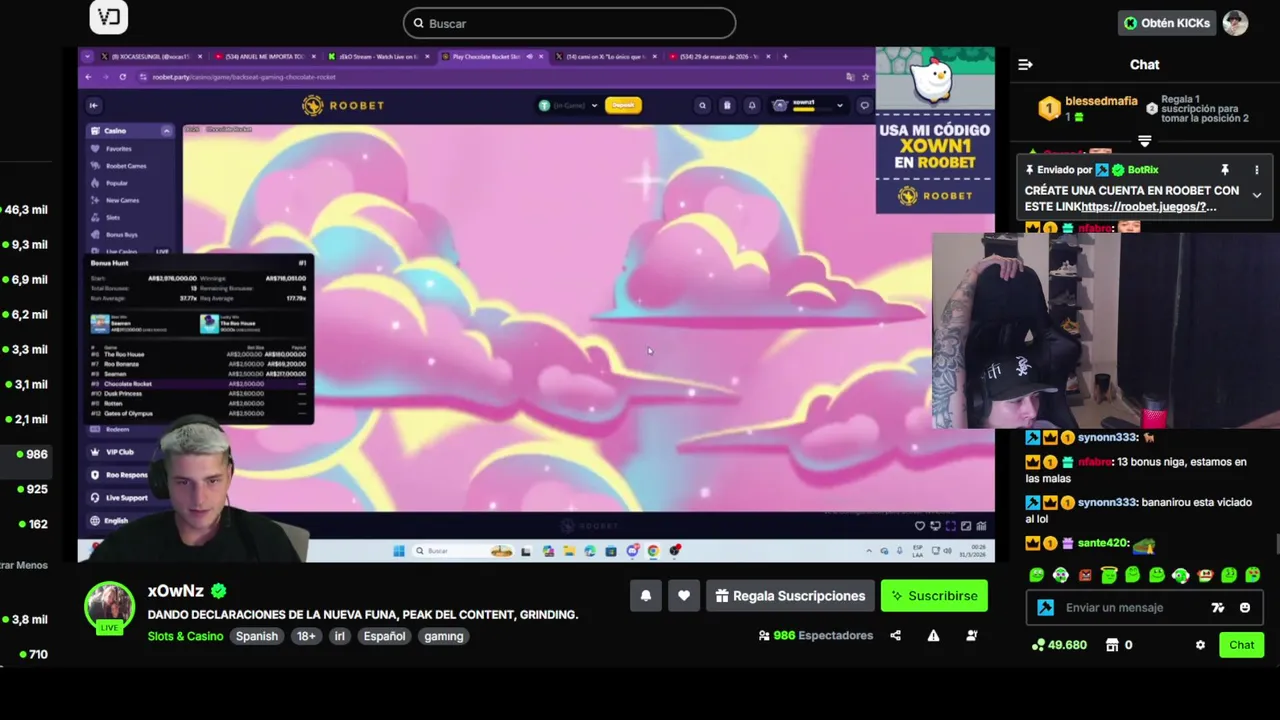Collapse the chat panel with arrow icon
Image resolution: width=1280 pixels, height=720 pixels.
click(1025, 65)
